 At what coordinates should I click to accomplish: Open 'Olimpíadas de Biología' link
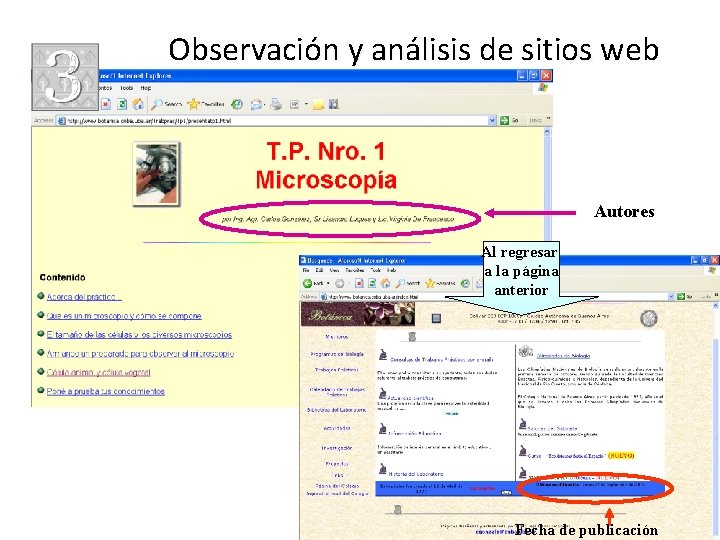[x=563, y=356]
